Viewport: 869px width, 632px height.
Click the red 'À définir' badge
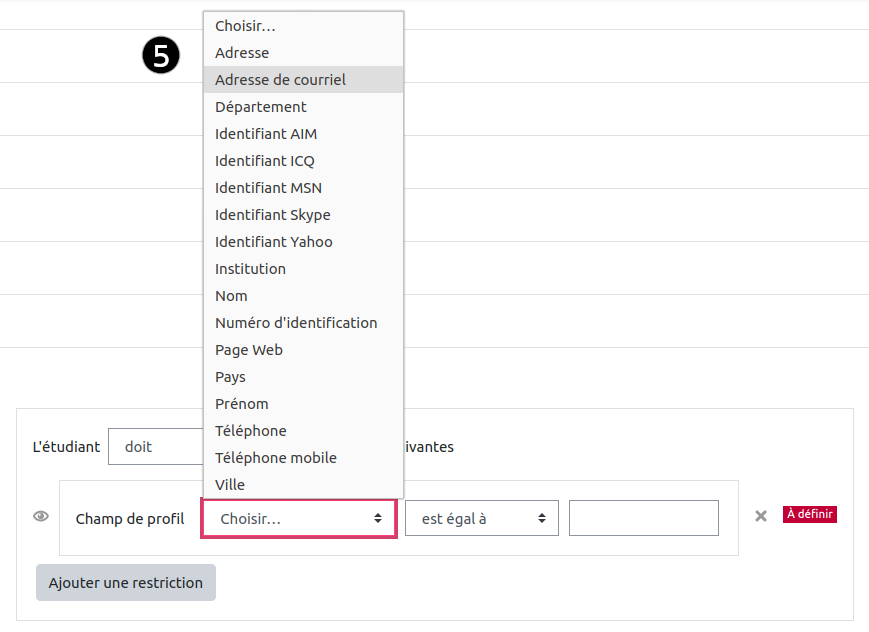click(810, 514)
